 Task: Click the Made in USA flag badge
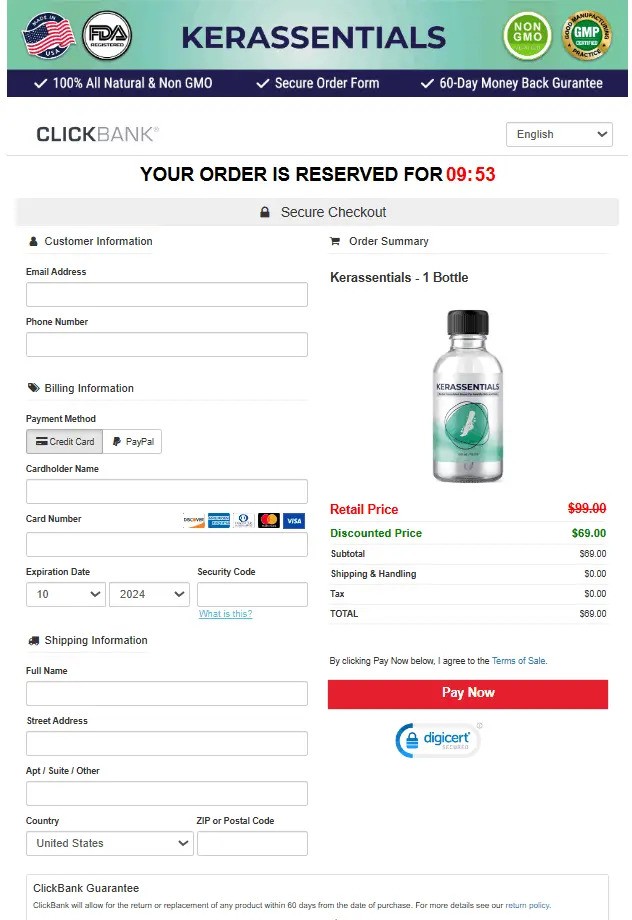coord(49,35)
